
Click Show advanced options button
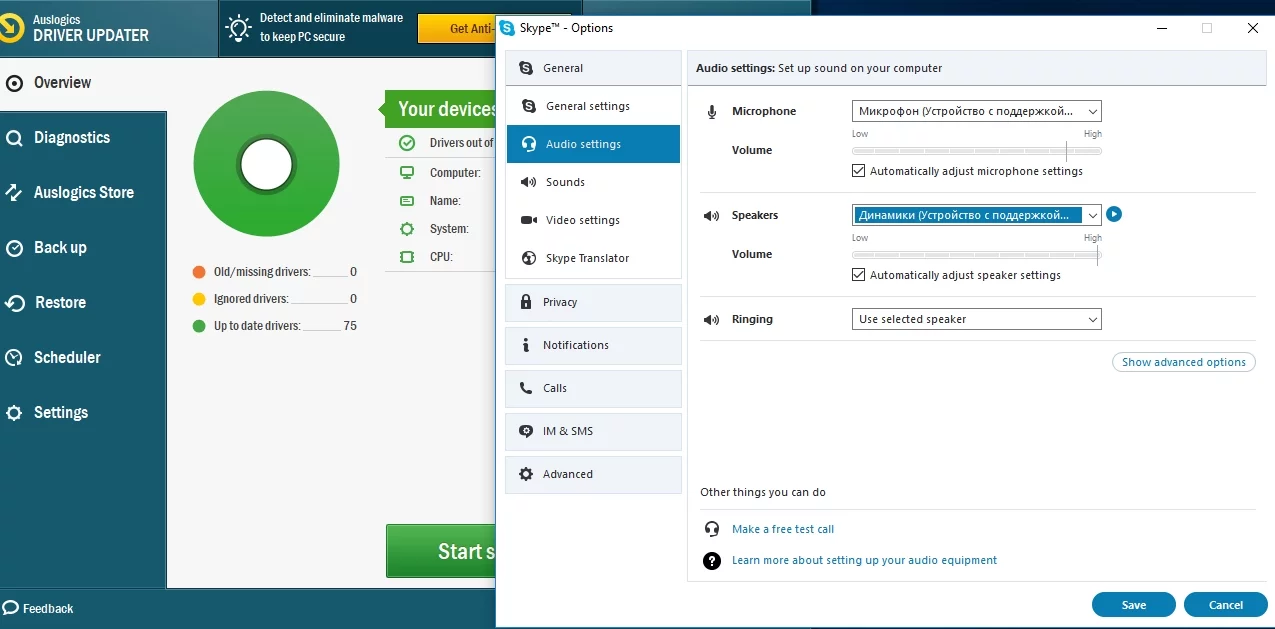tap(1184, 362)
